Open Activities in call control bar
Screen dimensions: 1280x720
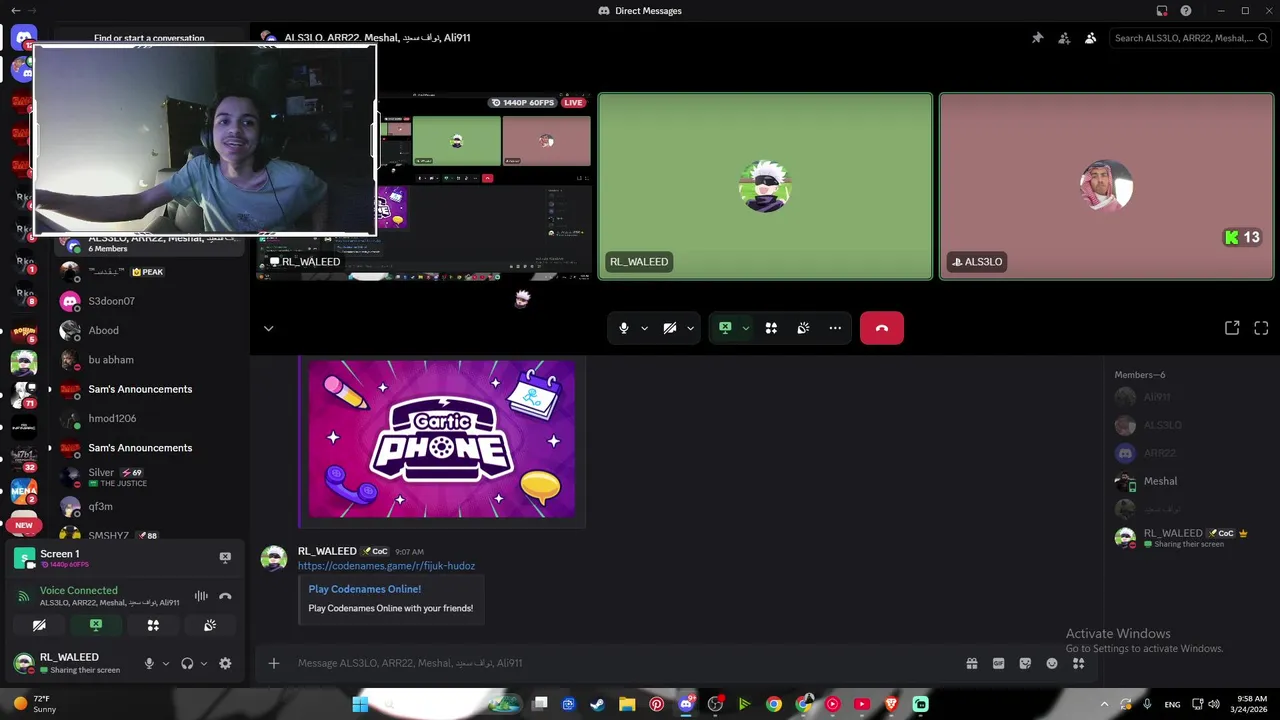tap(771, 328)
